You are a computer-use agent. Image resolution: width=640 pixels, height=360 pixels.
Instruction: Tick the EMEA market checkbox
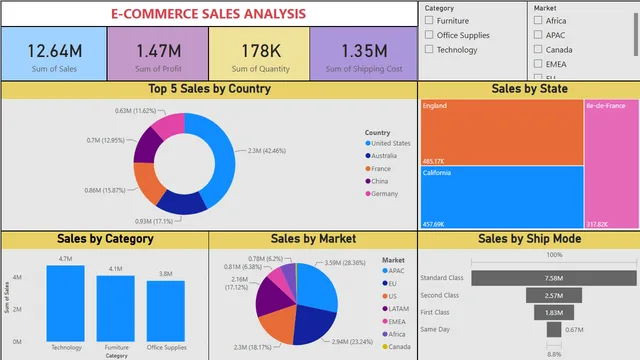[x=538, y=64]
